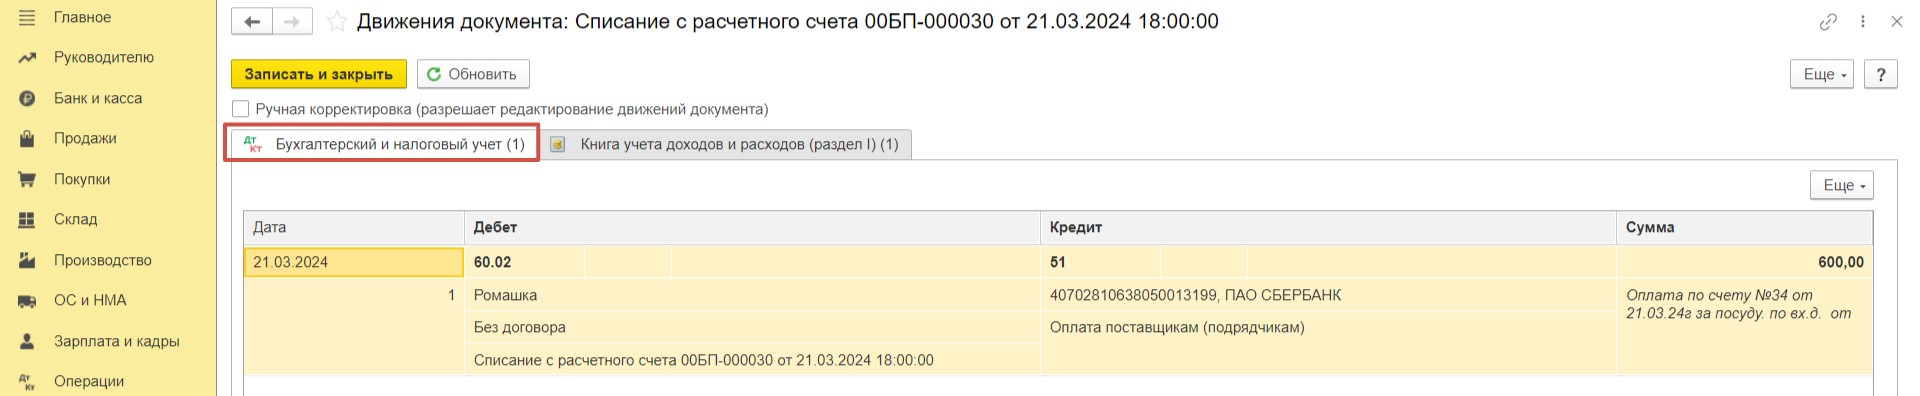This screenshot has height=396, width=1920.
Task: Expand the Еще dropdown above the table
Action: (x=1842, y=185)
